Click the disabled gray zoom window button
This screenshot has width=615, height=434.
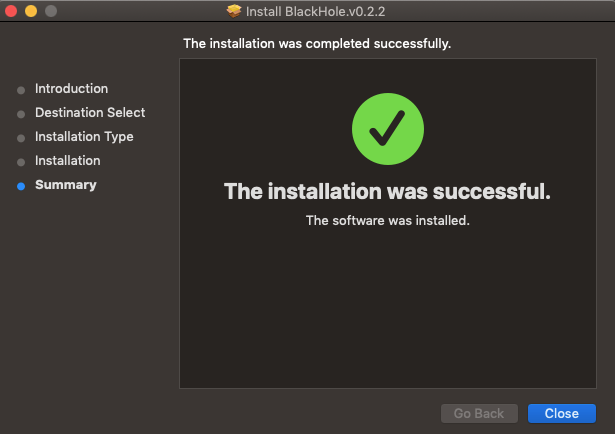(x=51, y=11)
